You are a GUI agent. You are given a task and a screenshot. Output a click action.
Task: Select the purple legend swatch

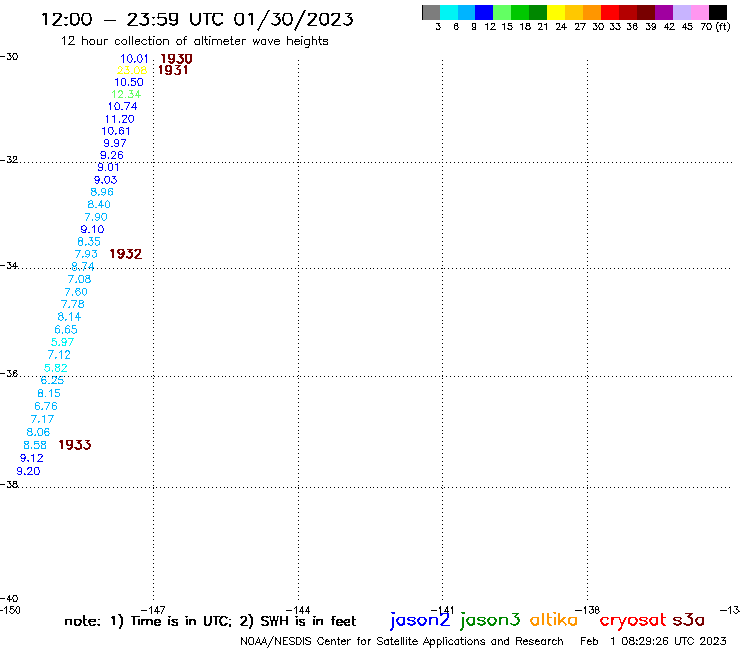tap(664, 12)
